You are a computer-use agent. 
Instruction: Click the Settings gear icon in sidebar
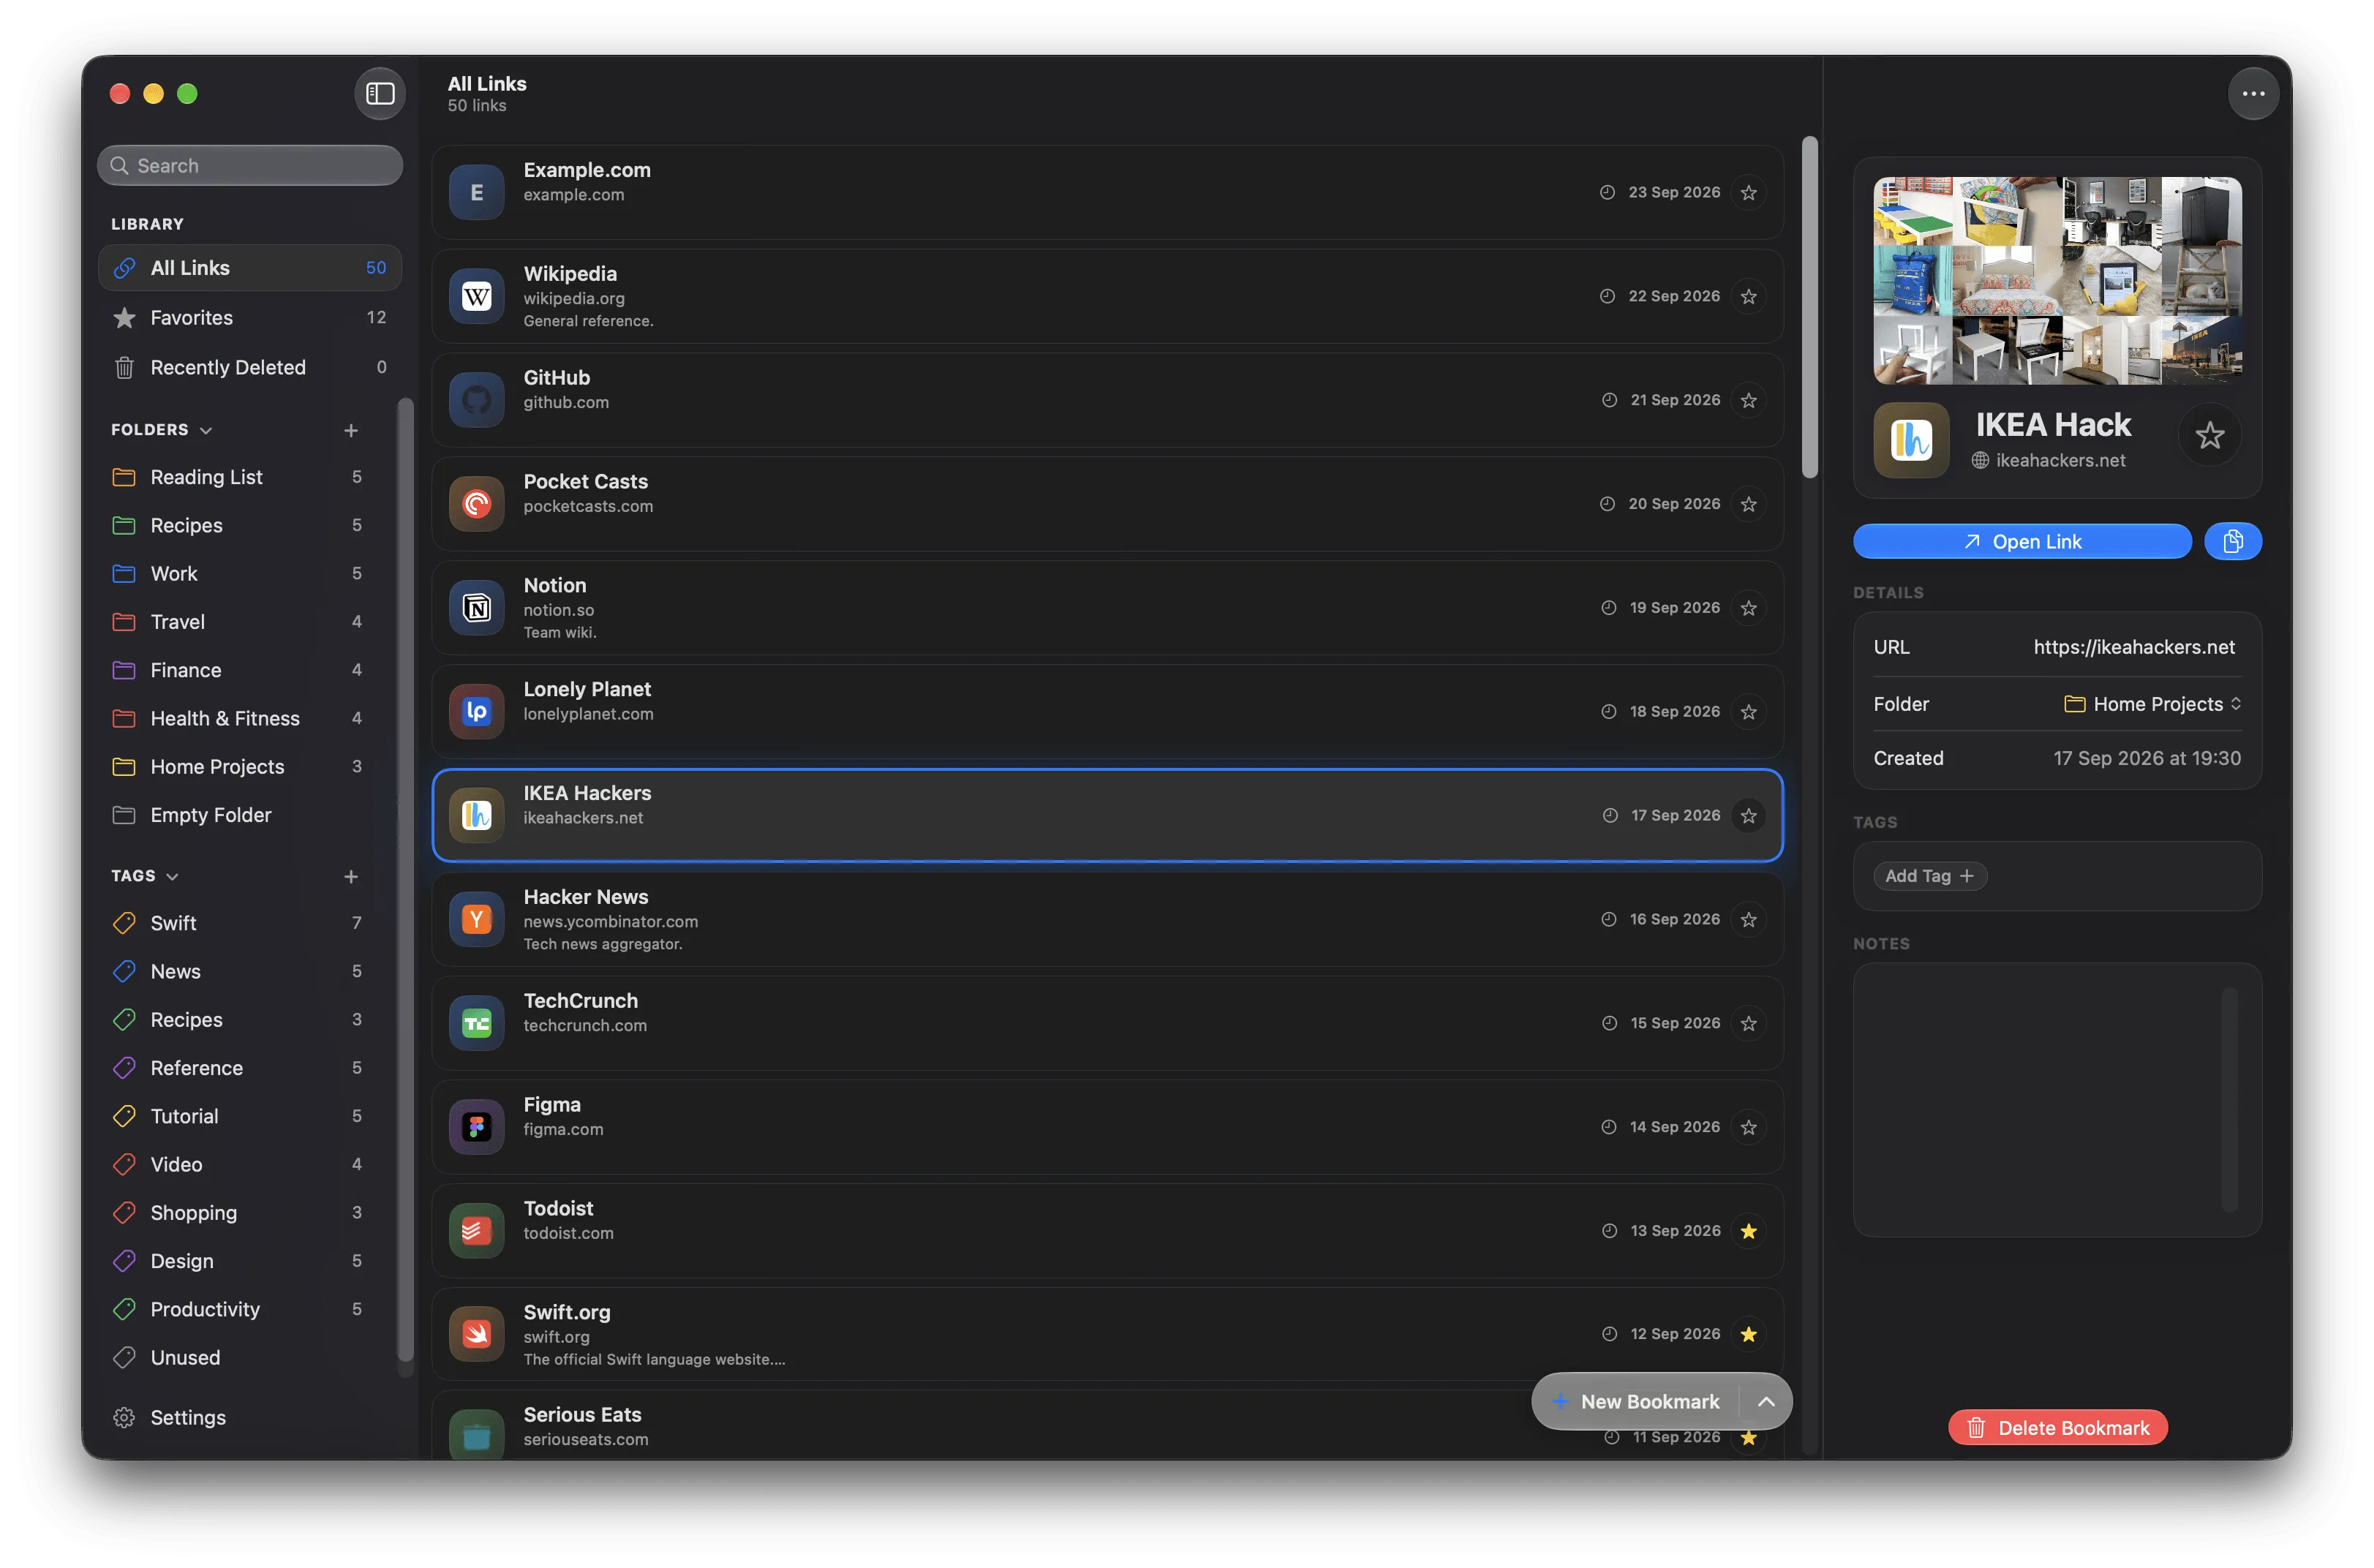coord(124,1417)
